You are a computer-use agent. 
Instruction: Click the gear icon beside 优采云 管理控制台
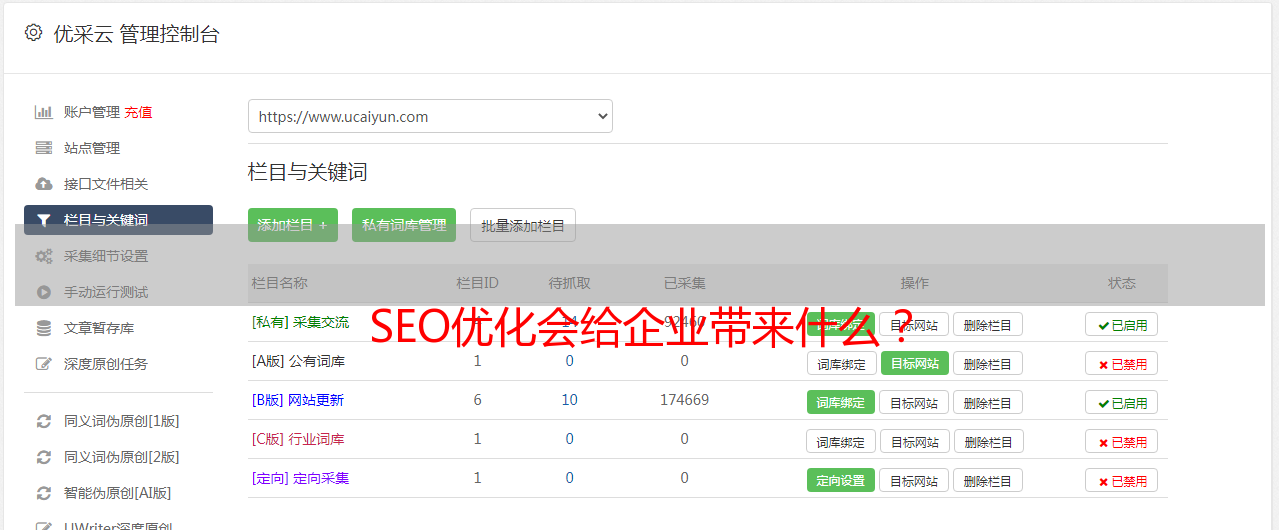pyautogui.click(x=34, y=33)
